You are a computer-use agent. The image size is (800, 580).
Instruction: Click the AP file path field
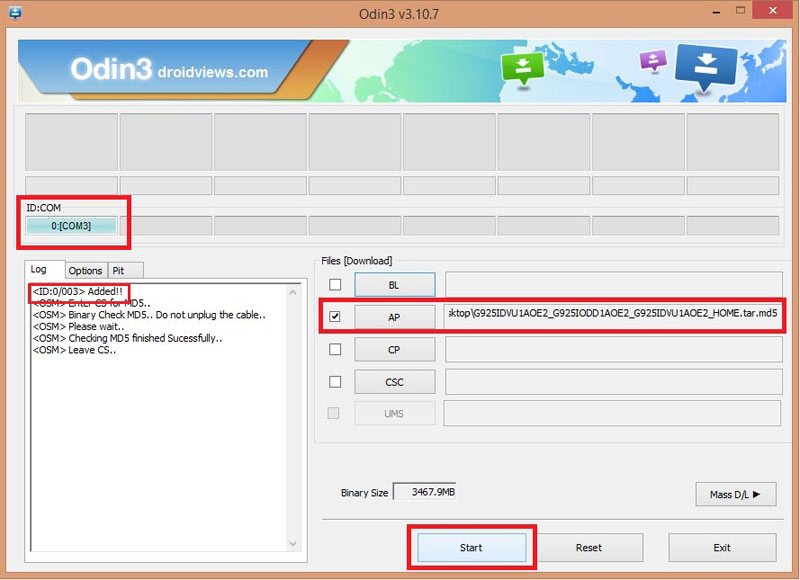[614, 317]
